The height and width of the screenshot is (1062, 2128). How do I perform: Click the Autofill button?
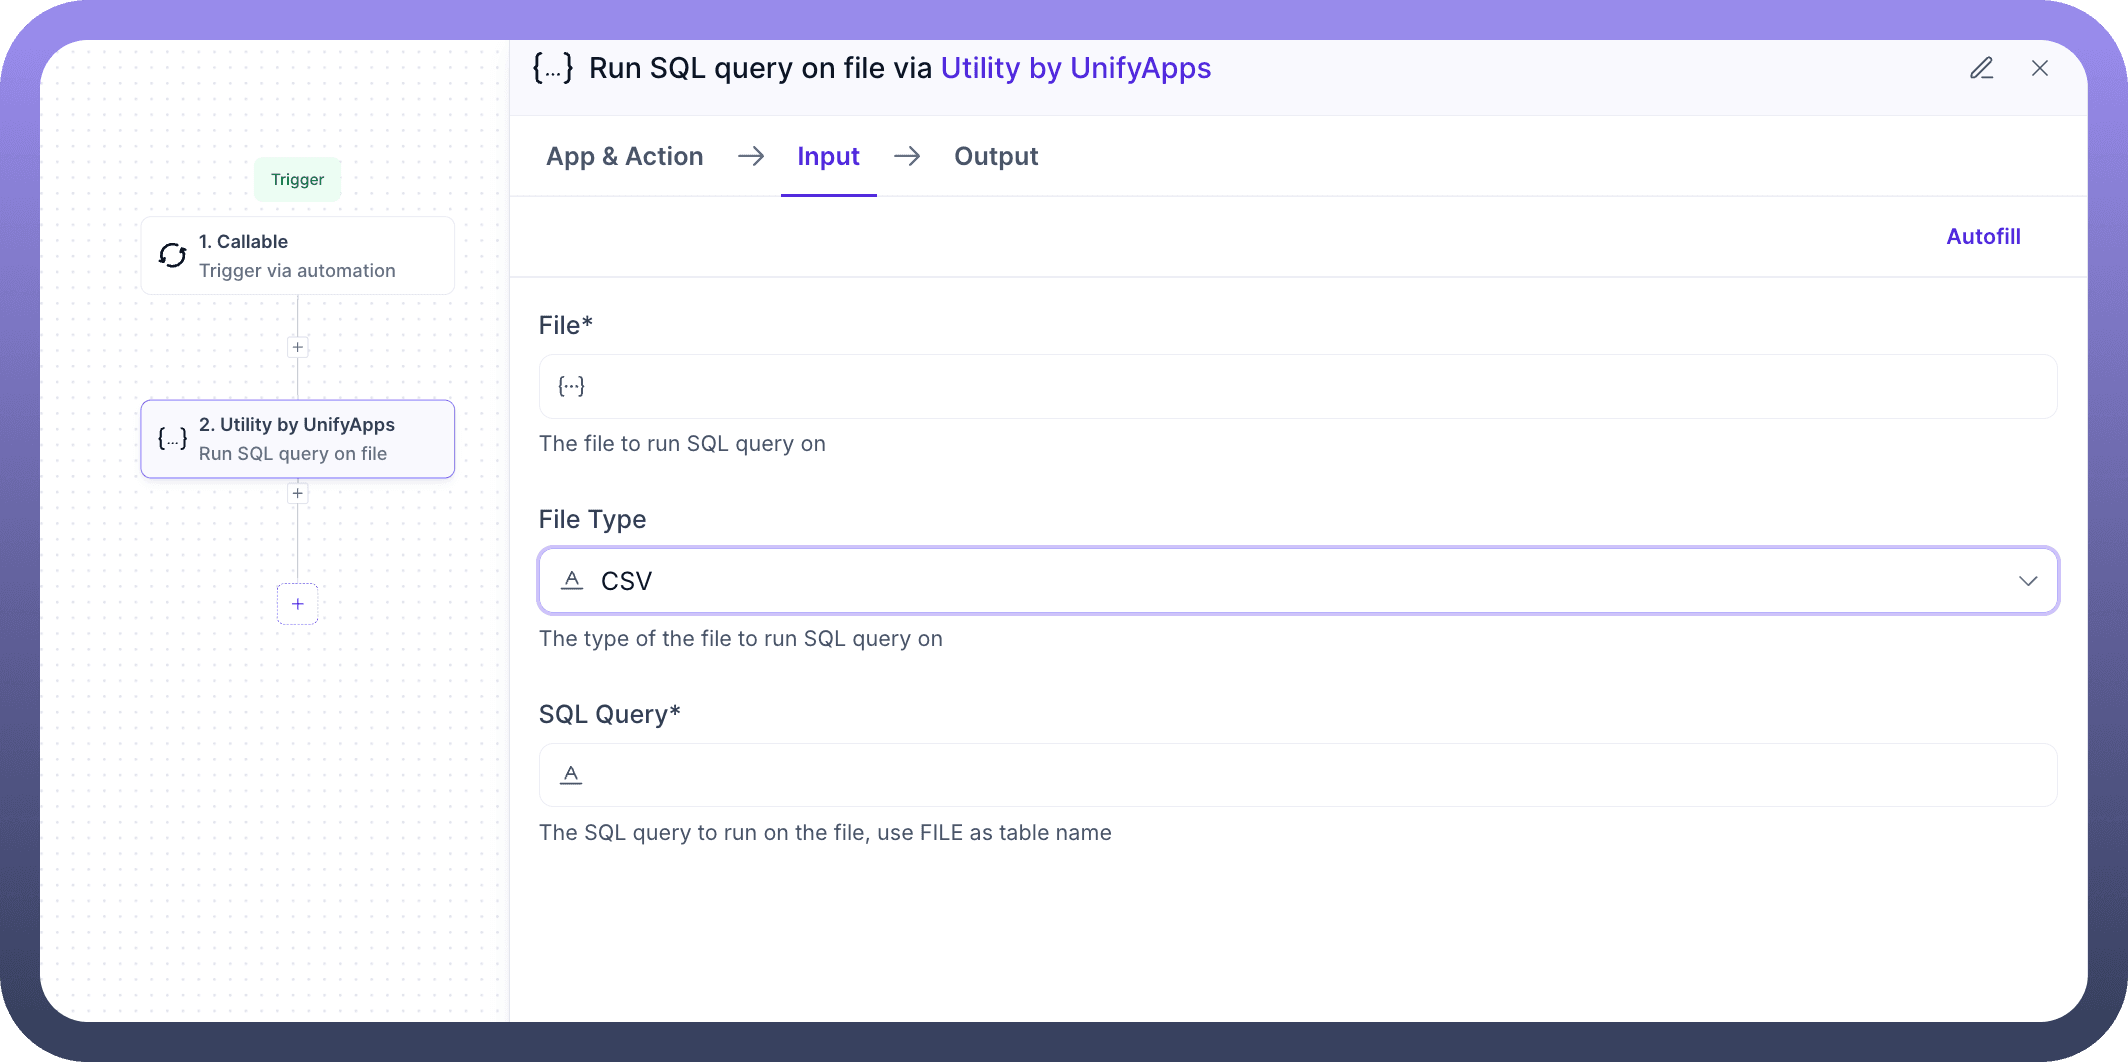click(1983, 237)
